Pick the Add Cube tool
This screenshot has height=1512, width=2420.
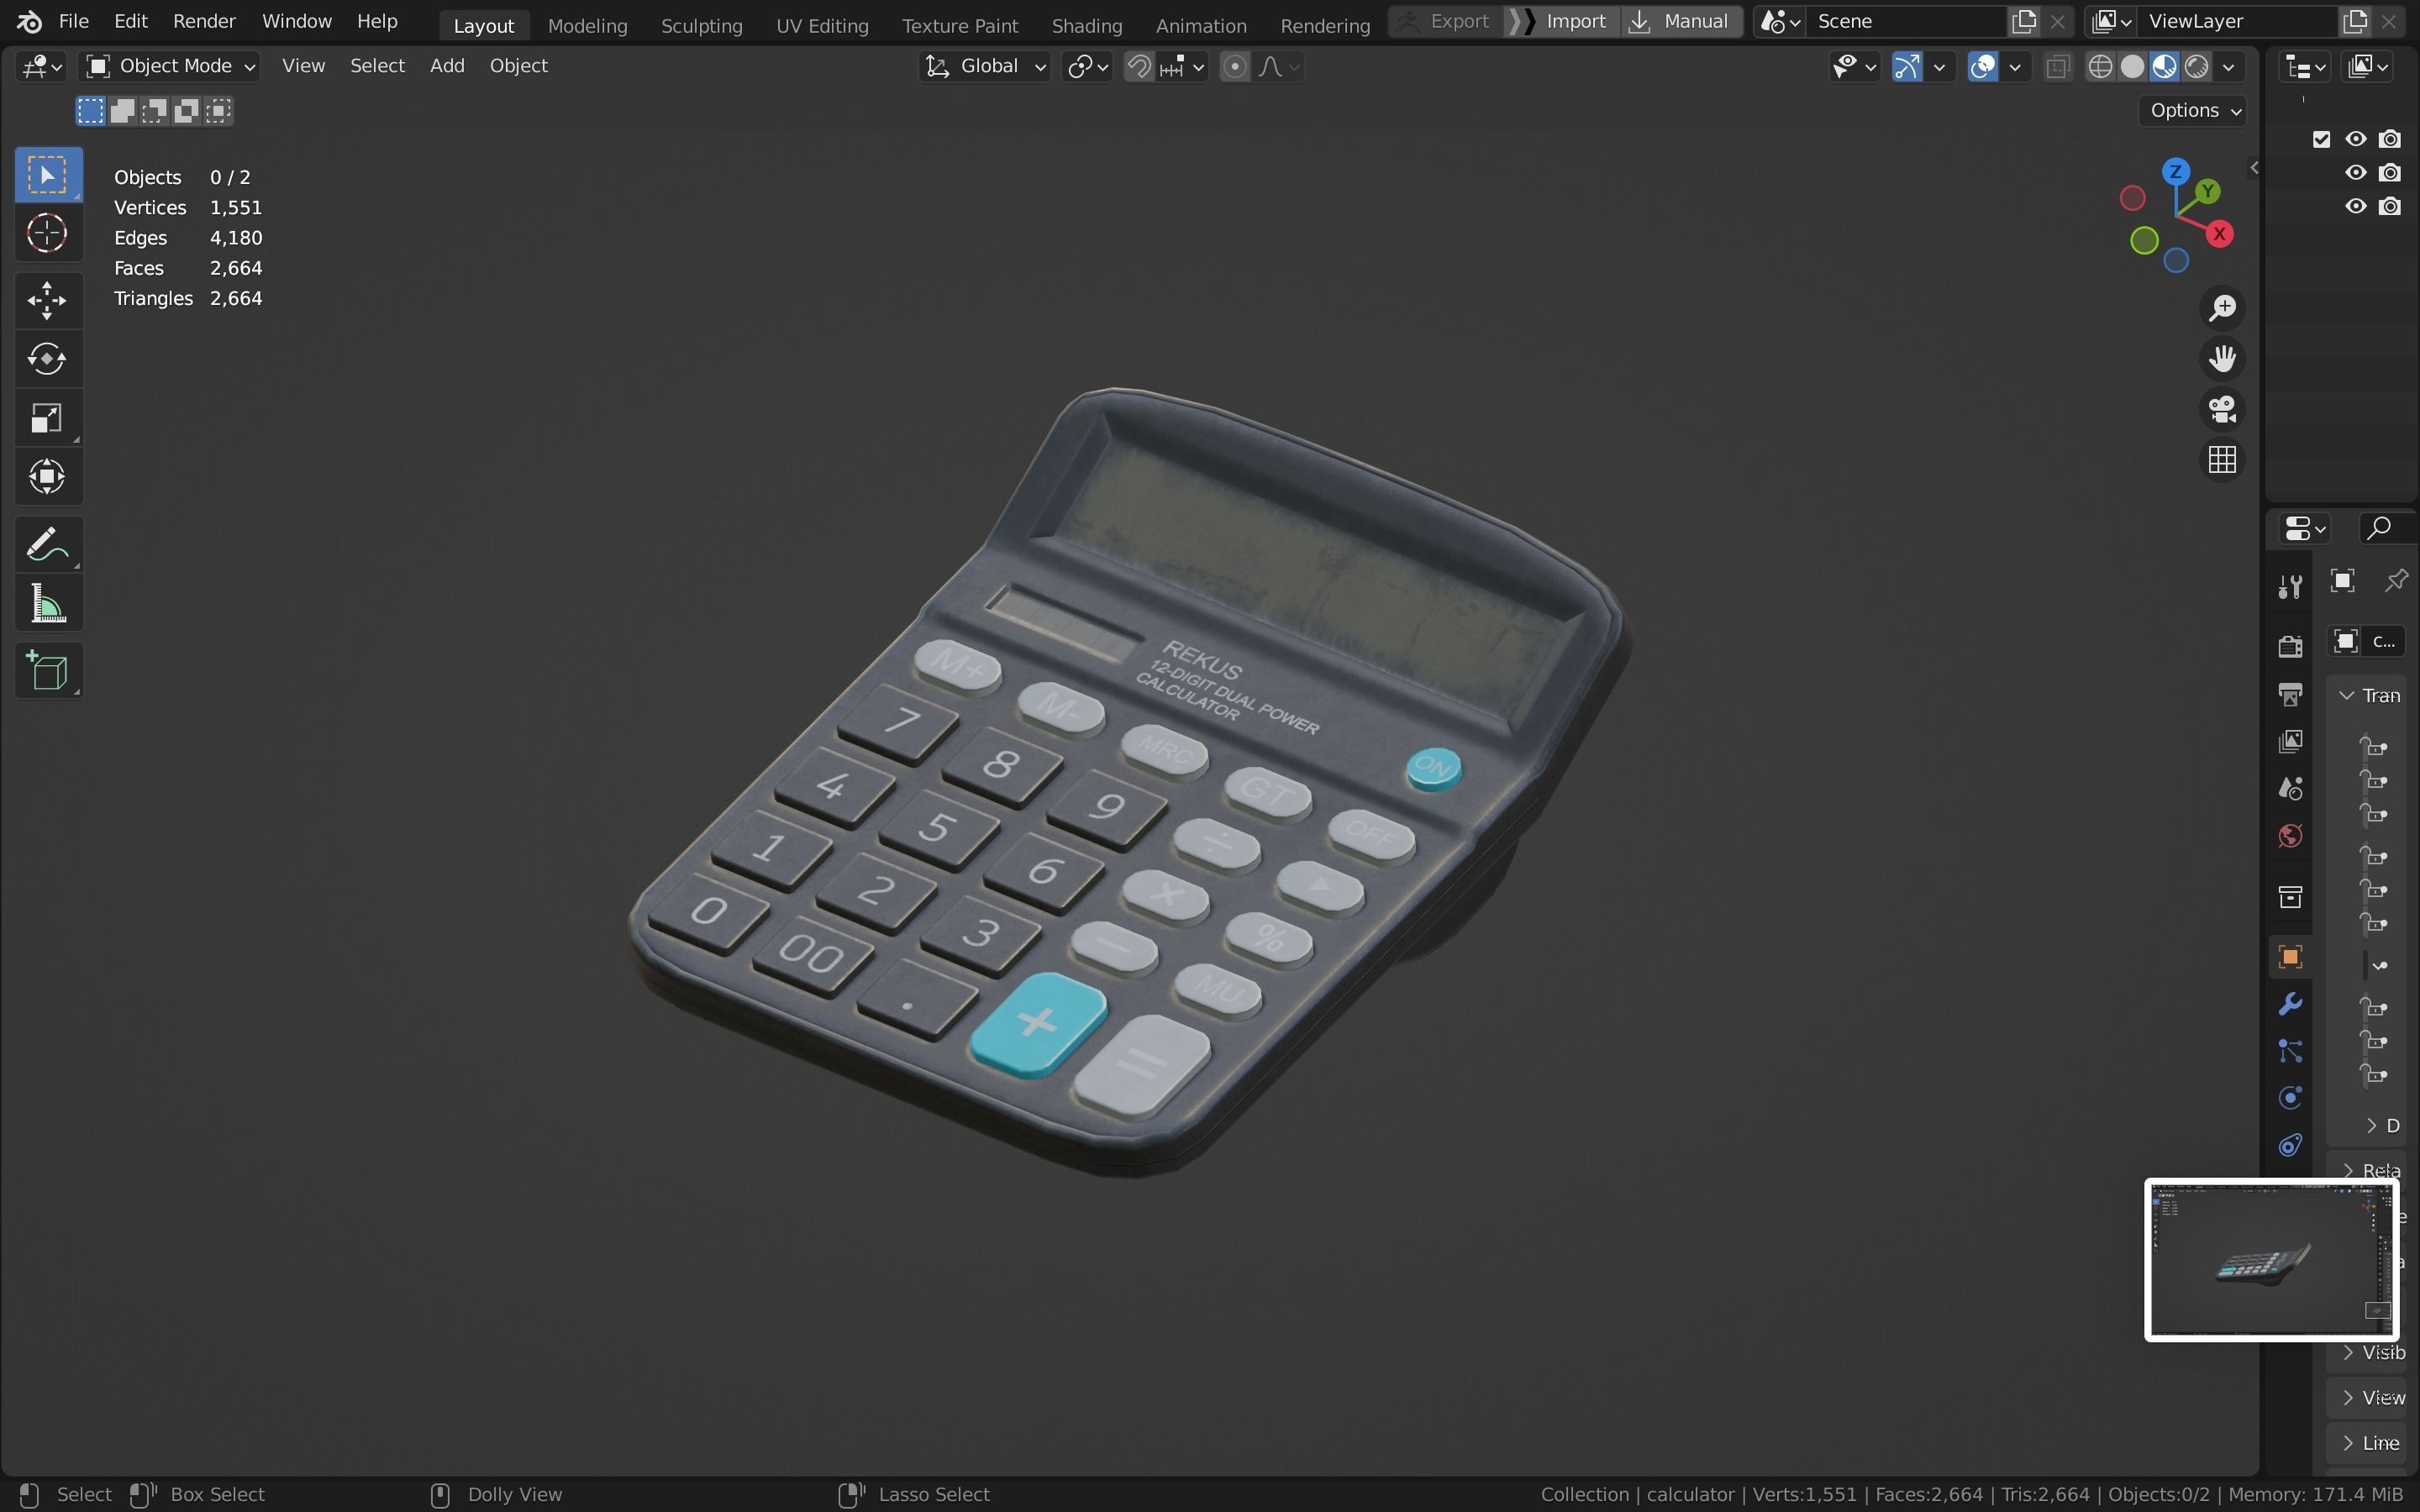pyautogui.click(x=47, y=671)
